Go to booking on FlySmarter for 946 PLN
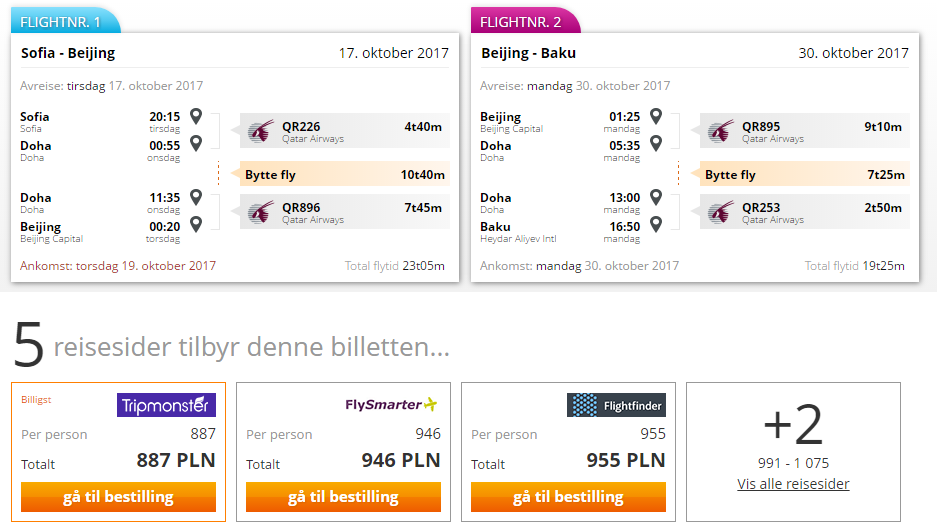Screen dimensions: 937x527 (x=344, y=497)
